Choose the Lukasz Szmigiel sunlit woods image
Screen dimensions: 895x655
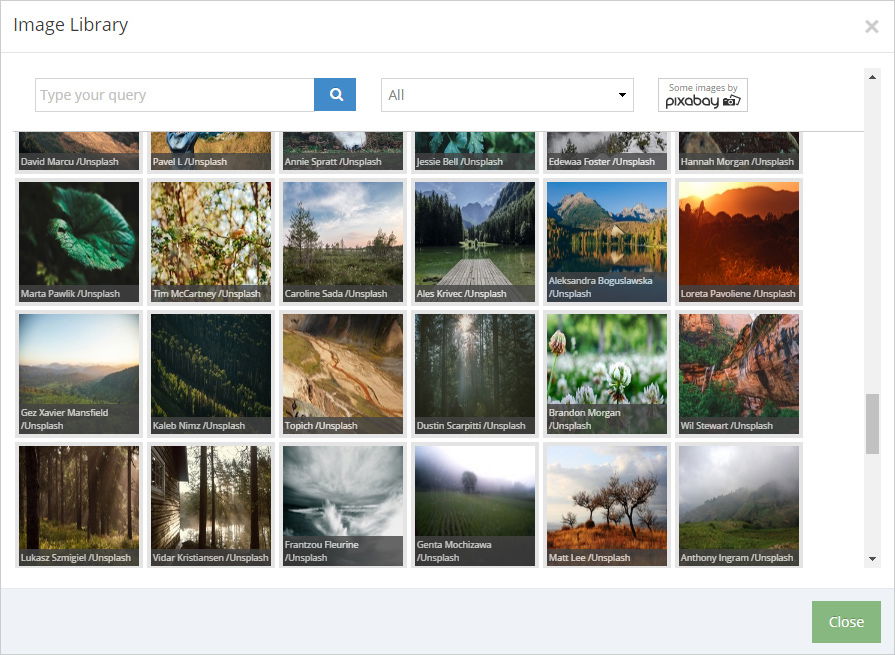(x=79, y=506)
